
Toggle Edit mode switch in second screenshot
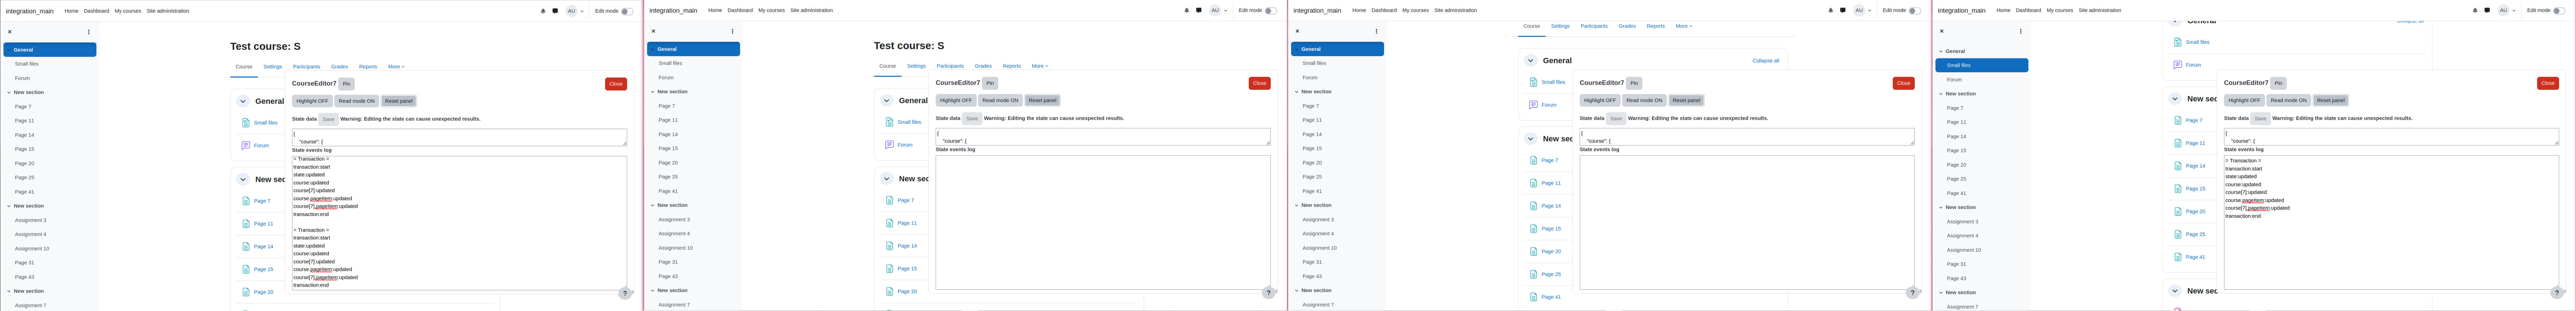coord(1271,11)
